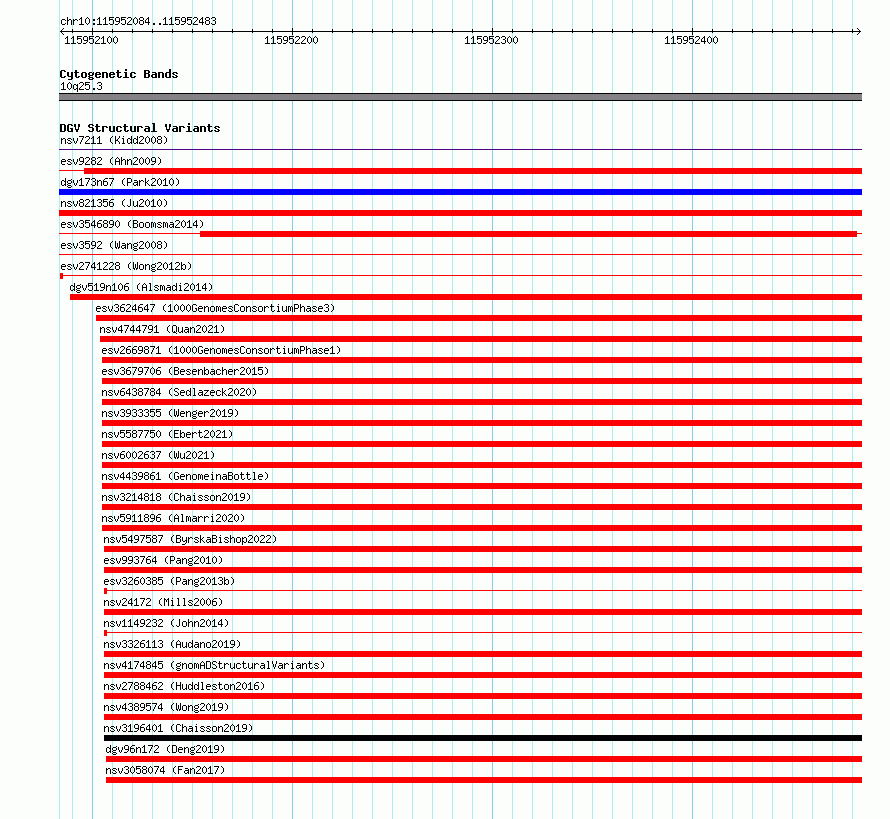Screen dimensions: 890x819
Task: Open the Cytogenetic Bands track title
Action: pos(119,74)
